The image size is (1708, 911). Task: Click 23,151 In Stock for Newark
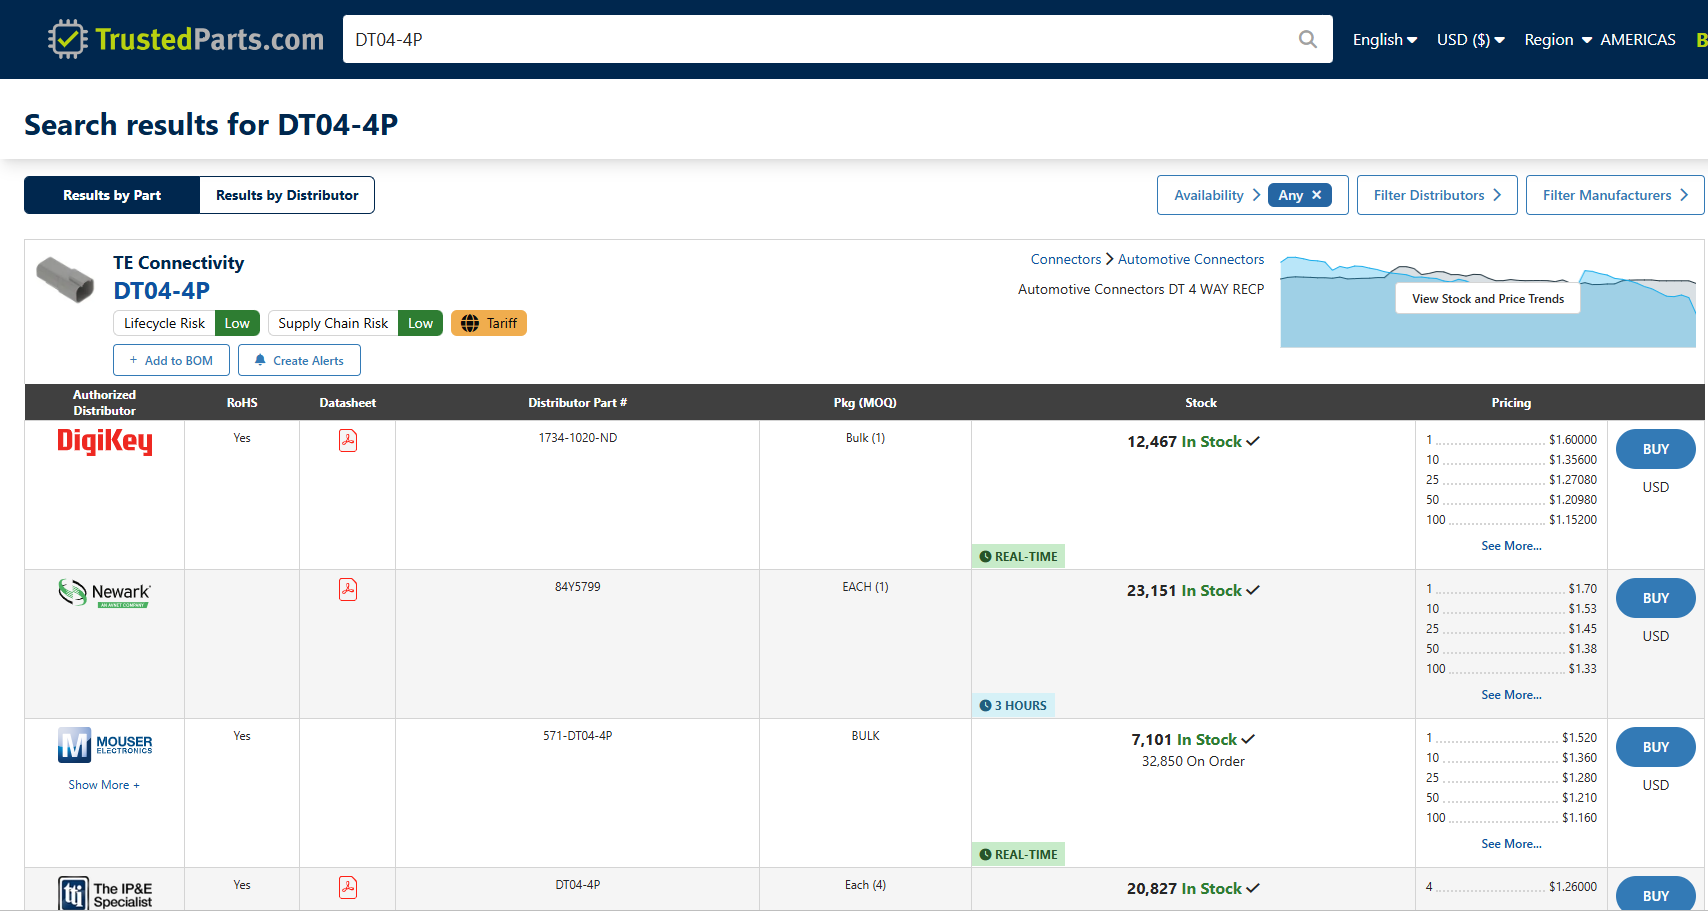[1193, 591]
